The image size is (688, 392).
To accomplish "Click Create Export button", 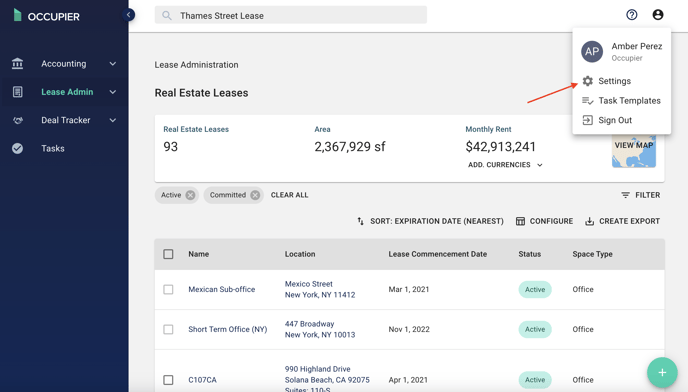I will 623,221.
